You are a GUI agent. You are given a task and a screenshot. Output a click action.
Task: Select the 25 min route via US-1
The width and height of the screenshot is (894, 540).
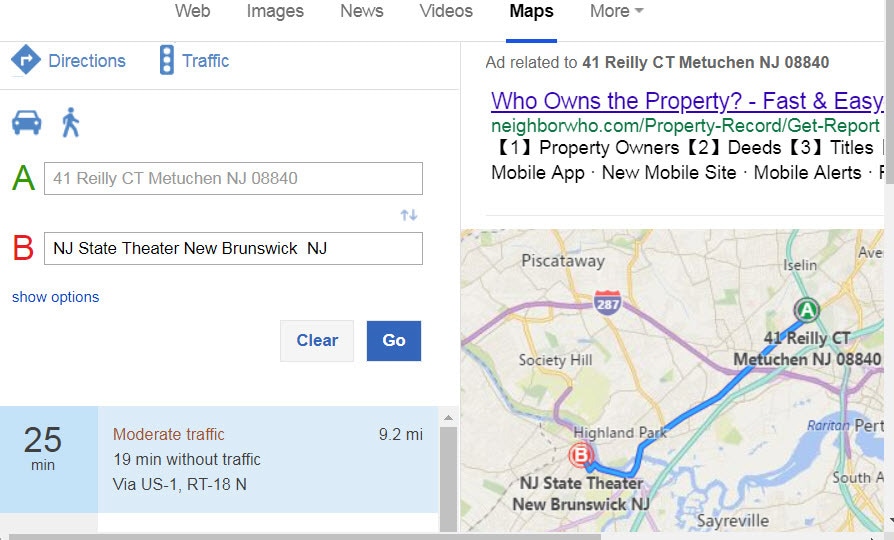point(219,459)
